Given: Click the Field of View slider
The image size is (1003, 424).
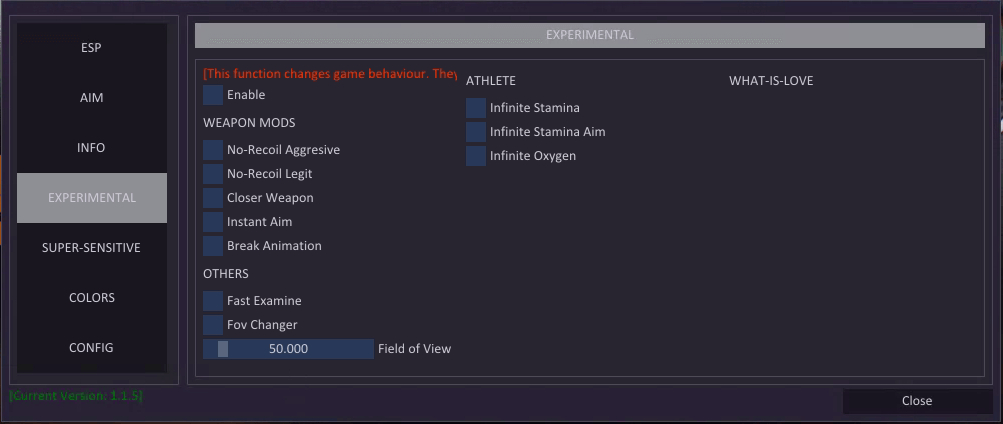Looking at the screenshot, I should 288,349.
